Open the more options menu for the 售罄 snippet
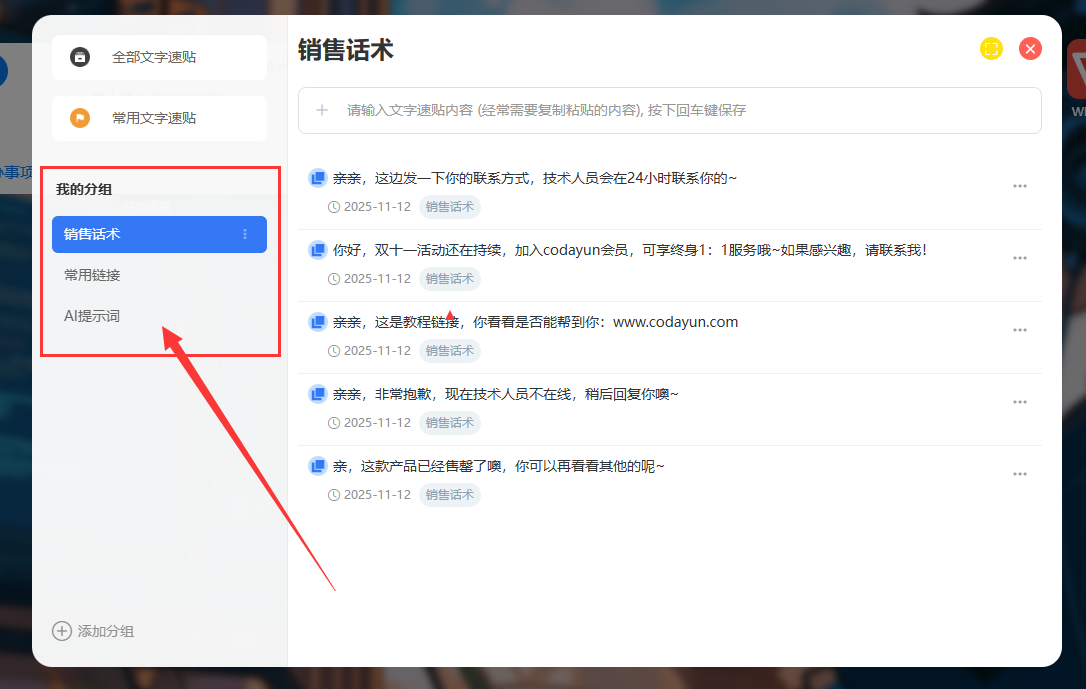 point(1020,474)
